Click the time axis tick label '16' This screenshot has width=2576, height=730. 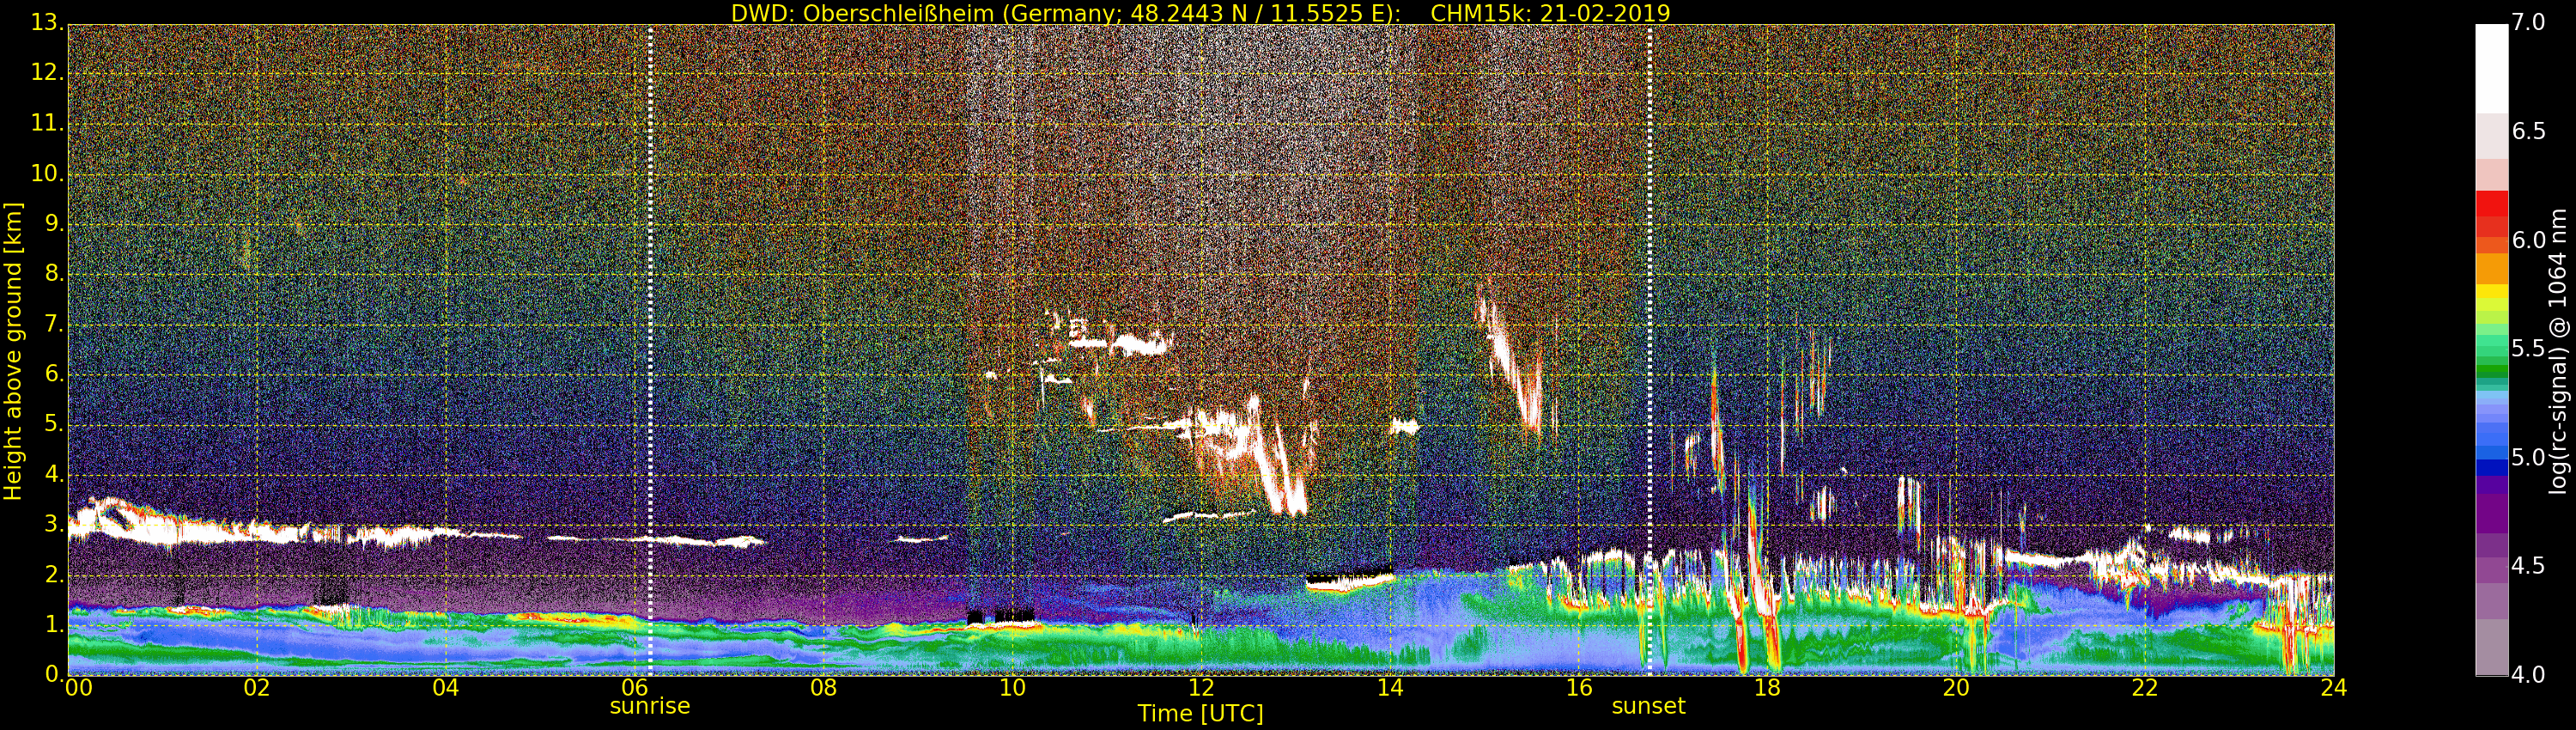point(1579,687)
